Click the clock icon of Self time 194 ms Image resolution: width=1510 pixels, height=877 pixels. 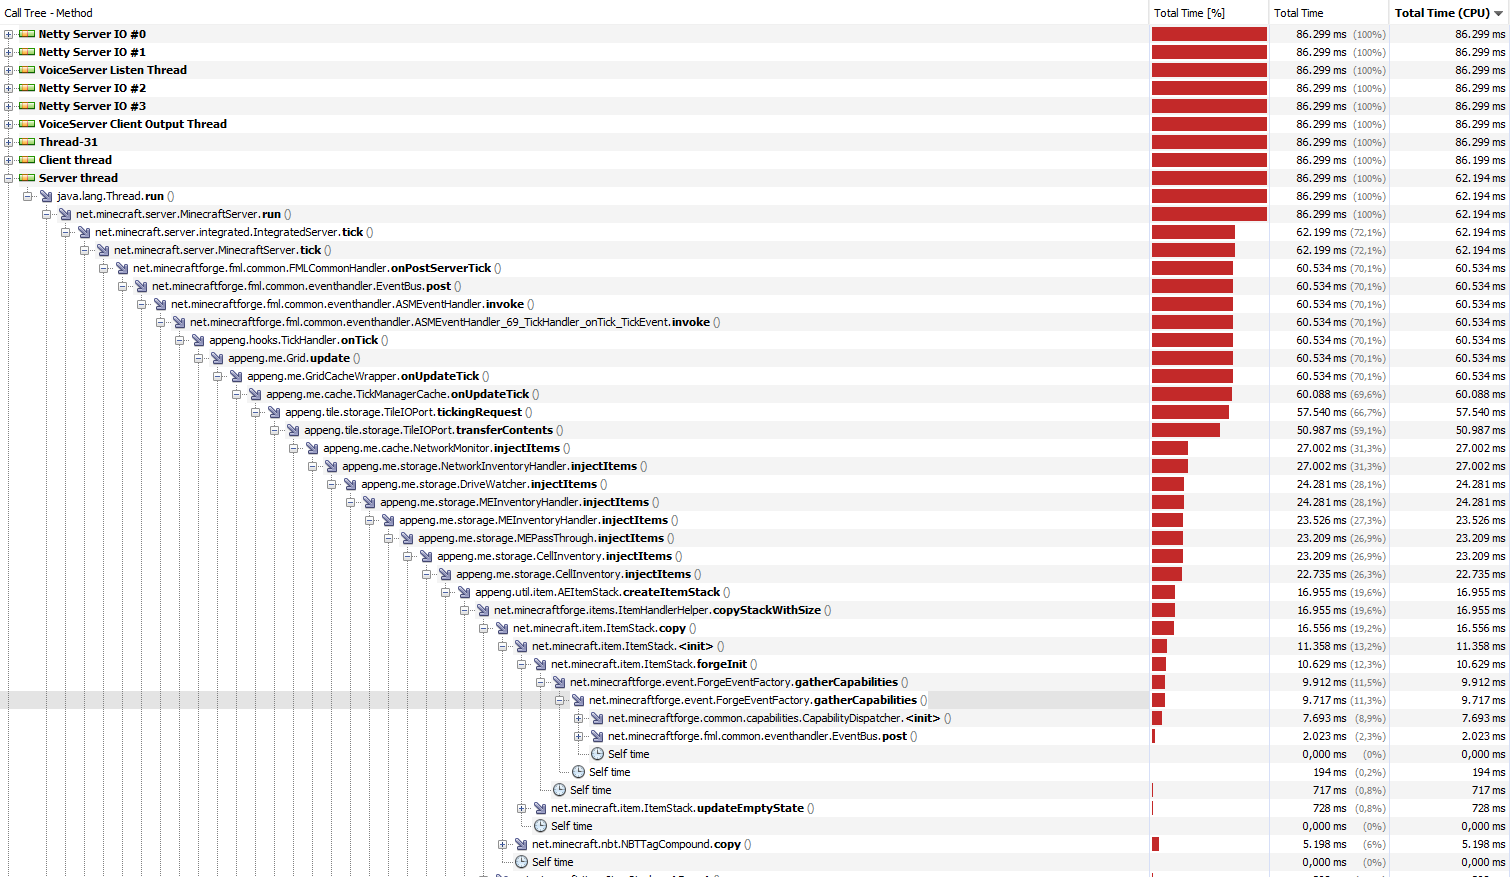(x=578, y=772)
